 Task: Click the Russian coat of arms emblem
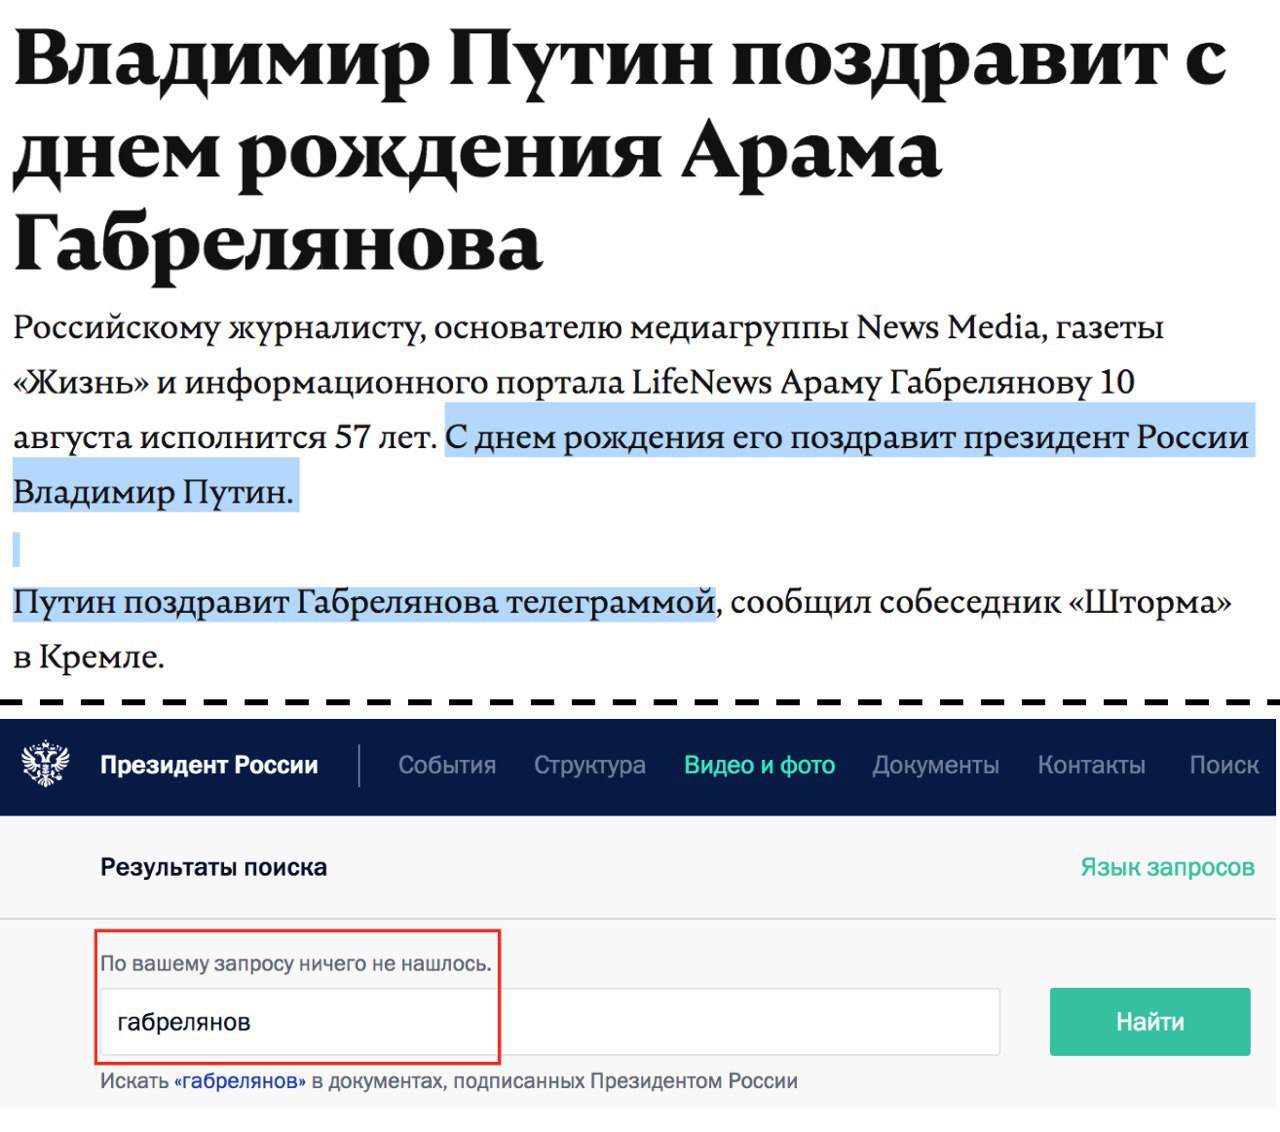click(46, 765)
